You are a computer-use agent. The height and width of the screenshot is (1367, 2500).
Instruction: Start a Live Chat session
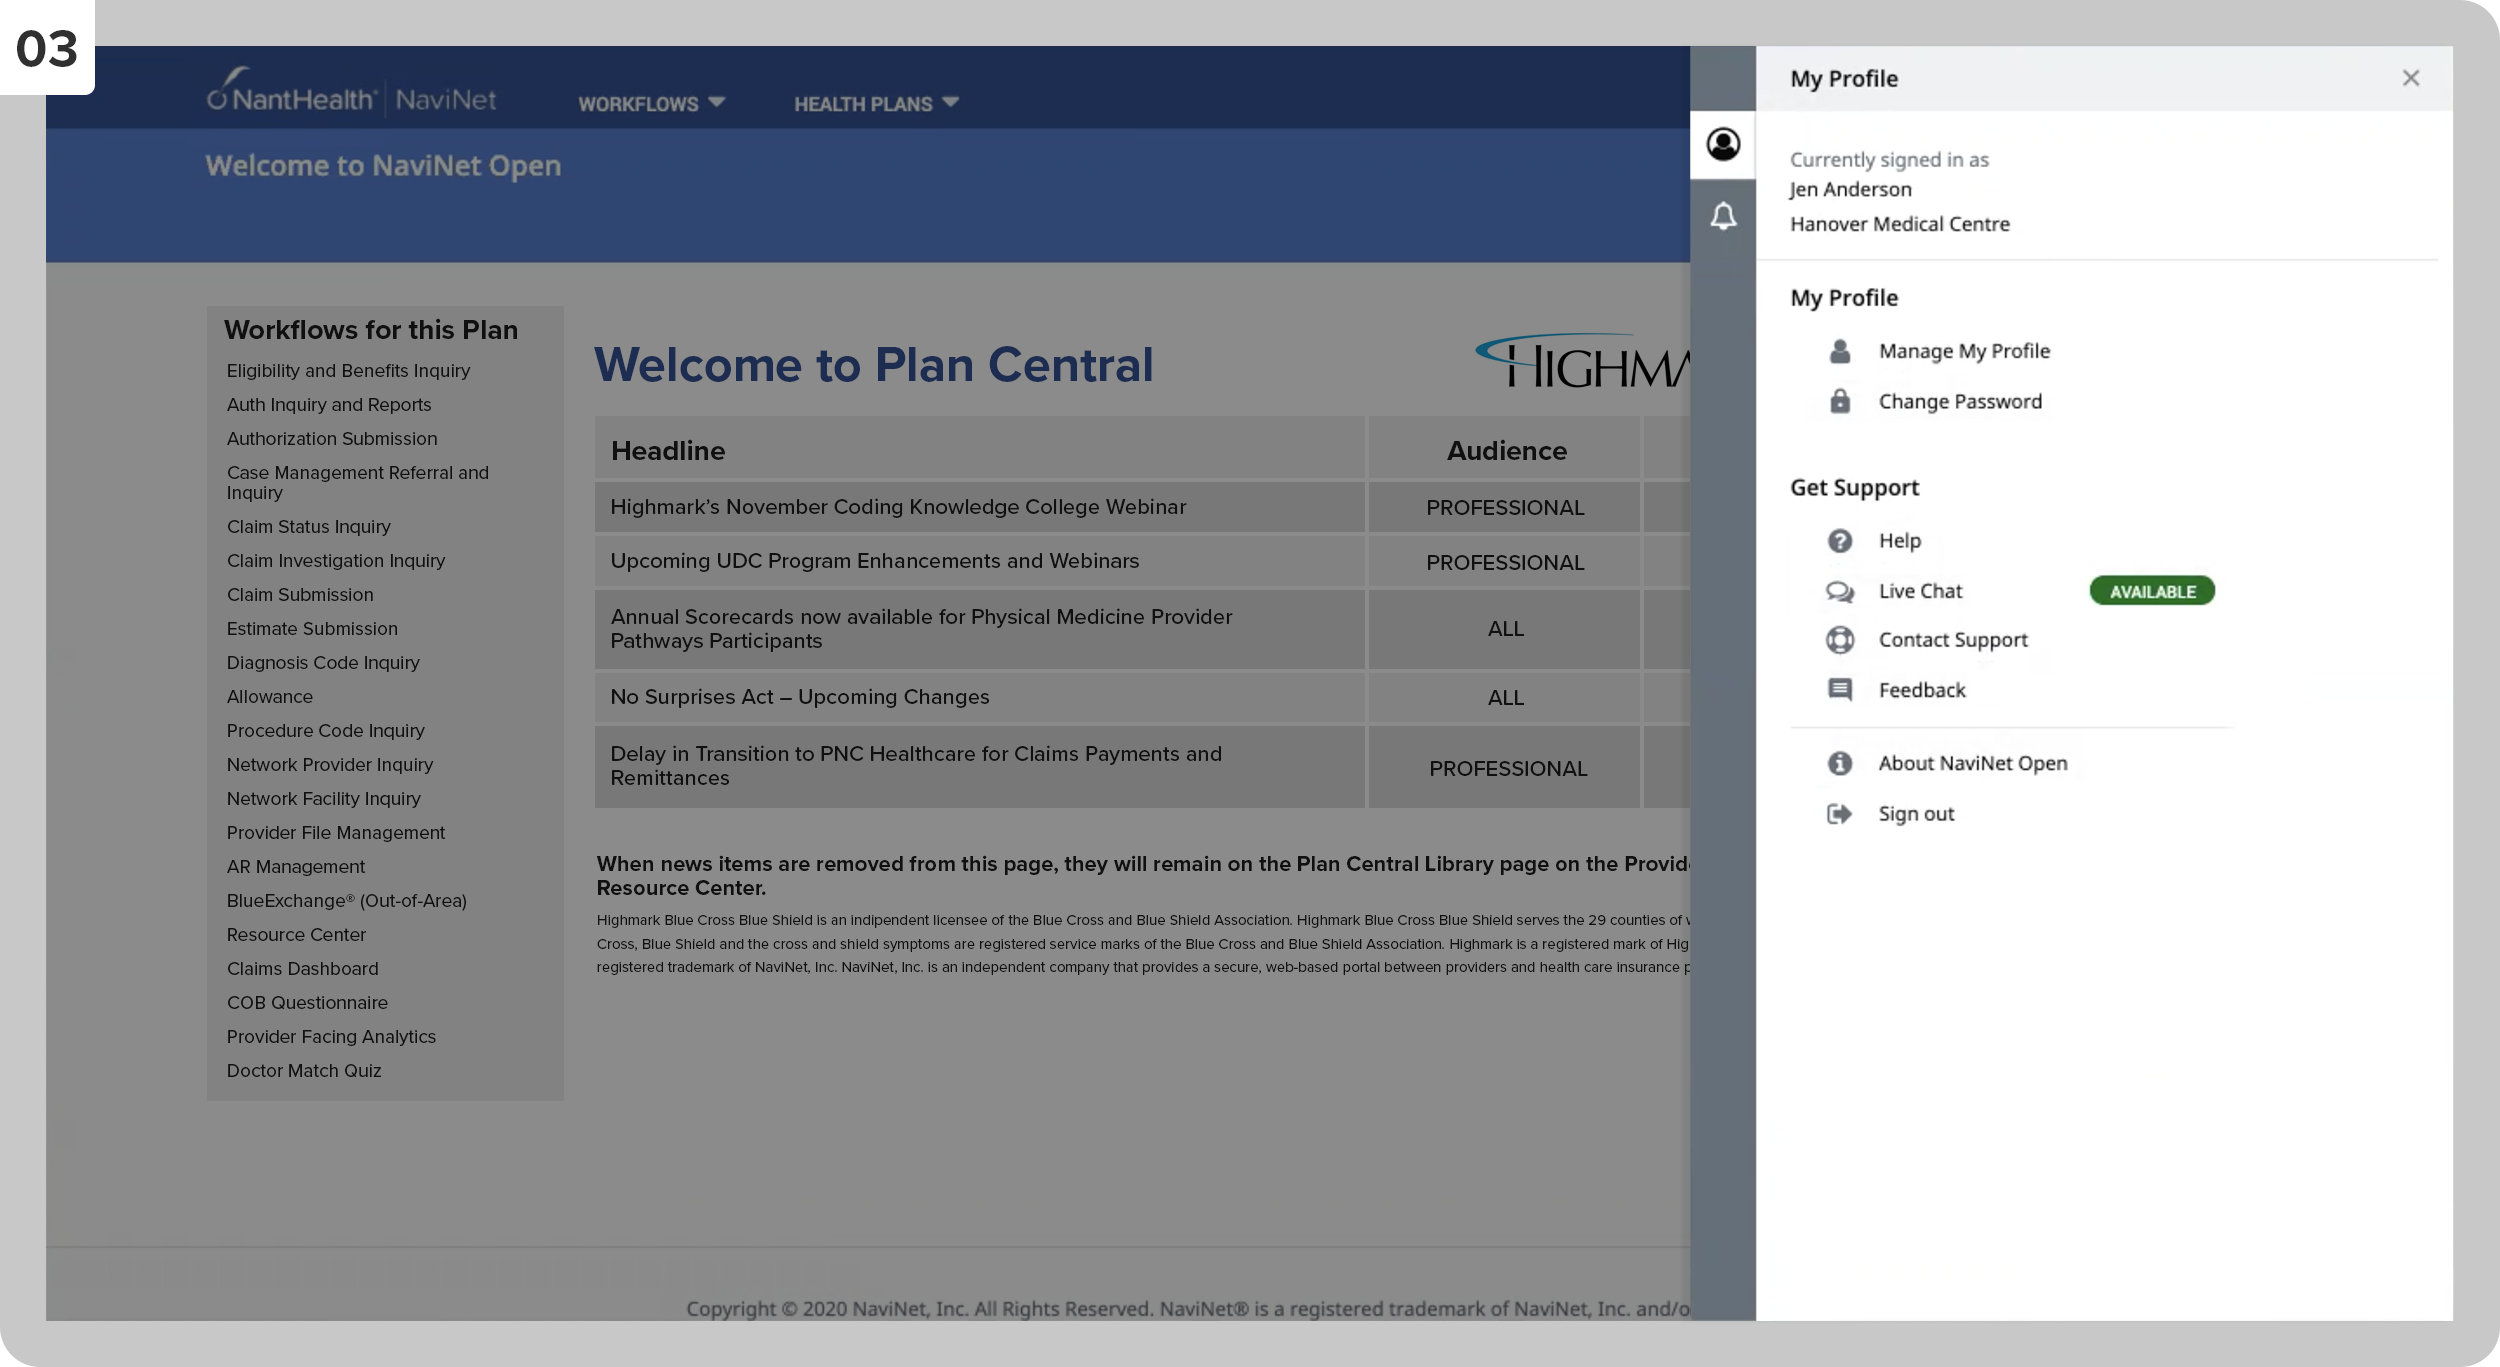(x=1920, y=591)
